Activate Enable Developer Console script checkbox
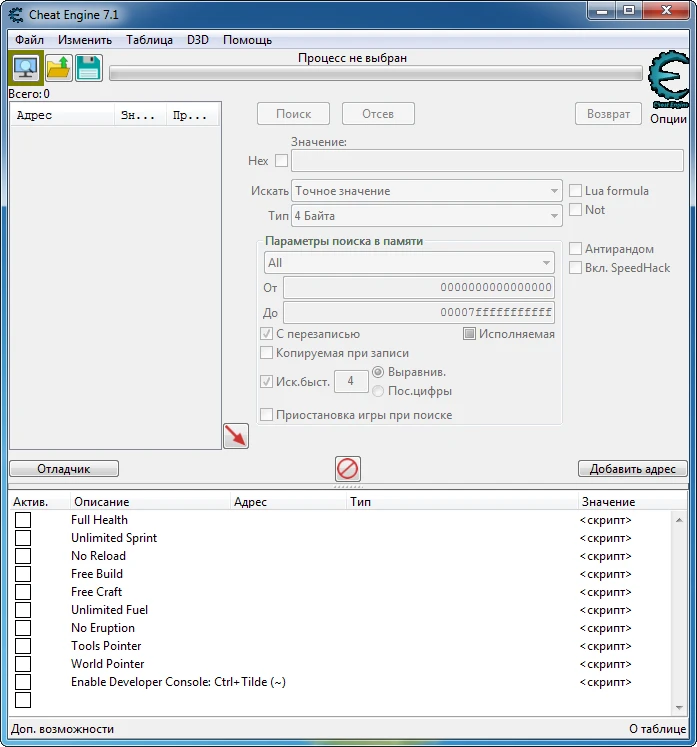697x747 pixels. point(23,682)
